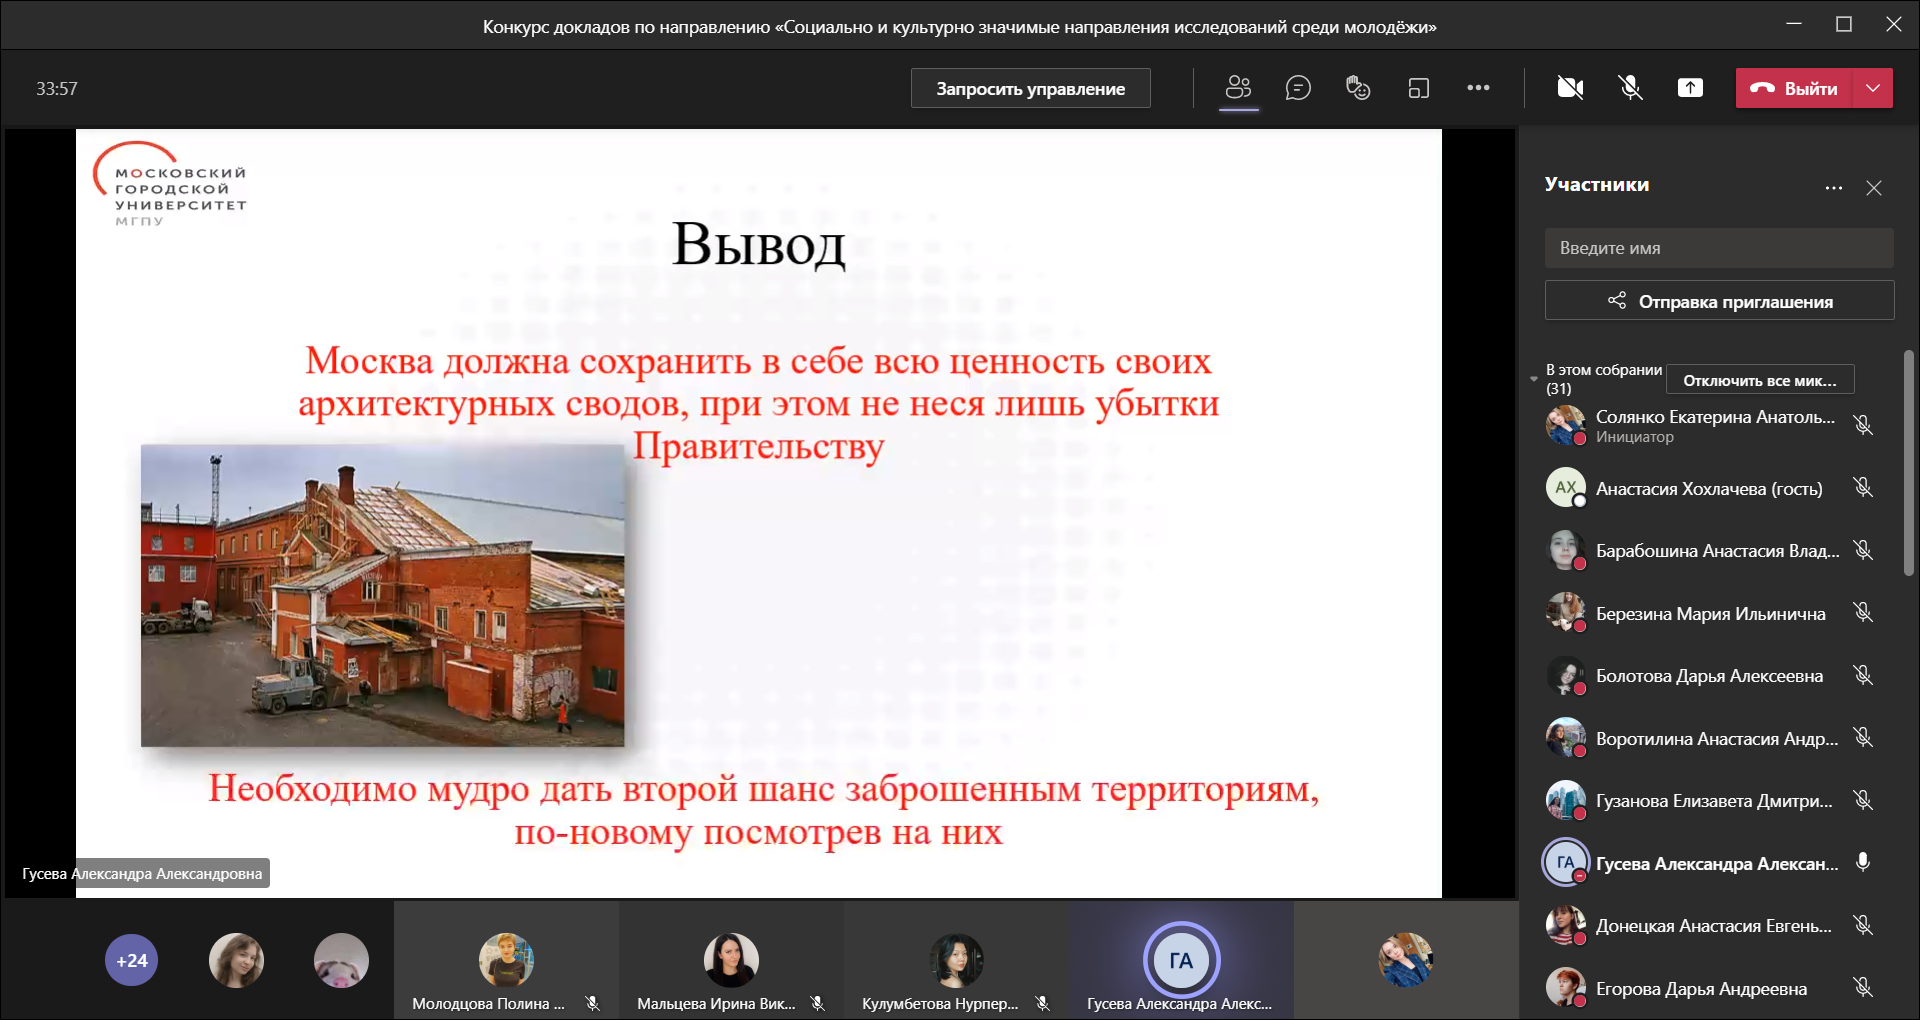The height and width of the screenshot is (1020, 1920).
Task: Click the Запросить управление button
Action: (1030, 88)
